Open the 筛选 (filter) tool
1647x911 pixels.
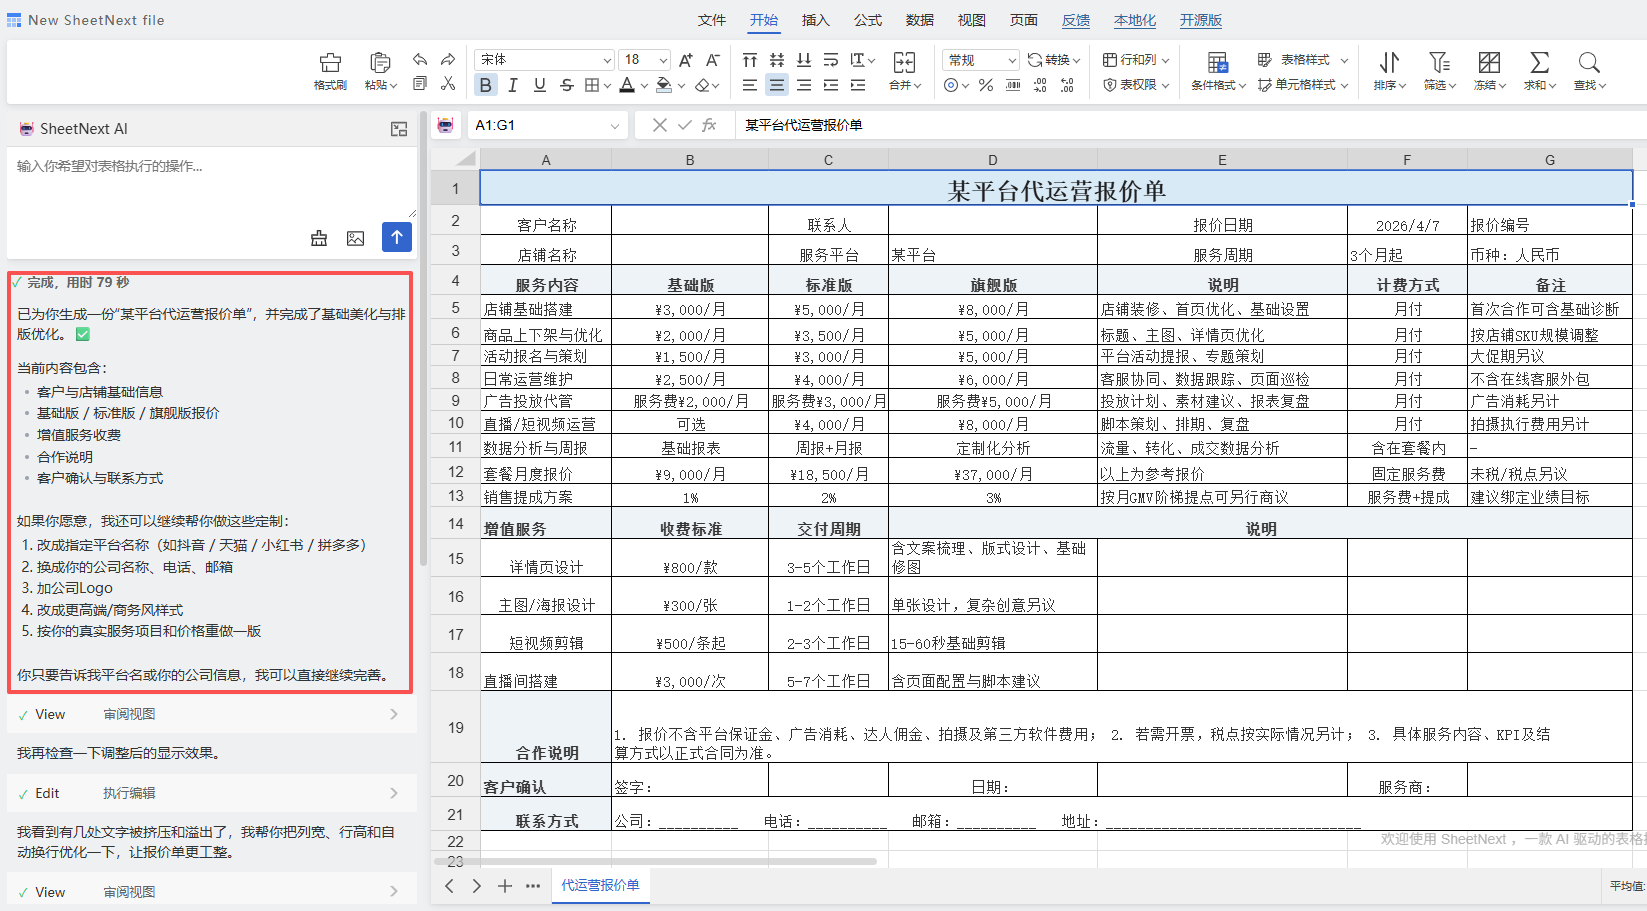click(1439, 70)
